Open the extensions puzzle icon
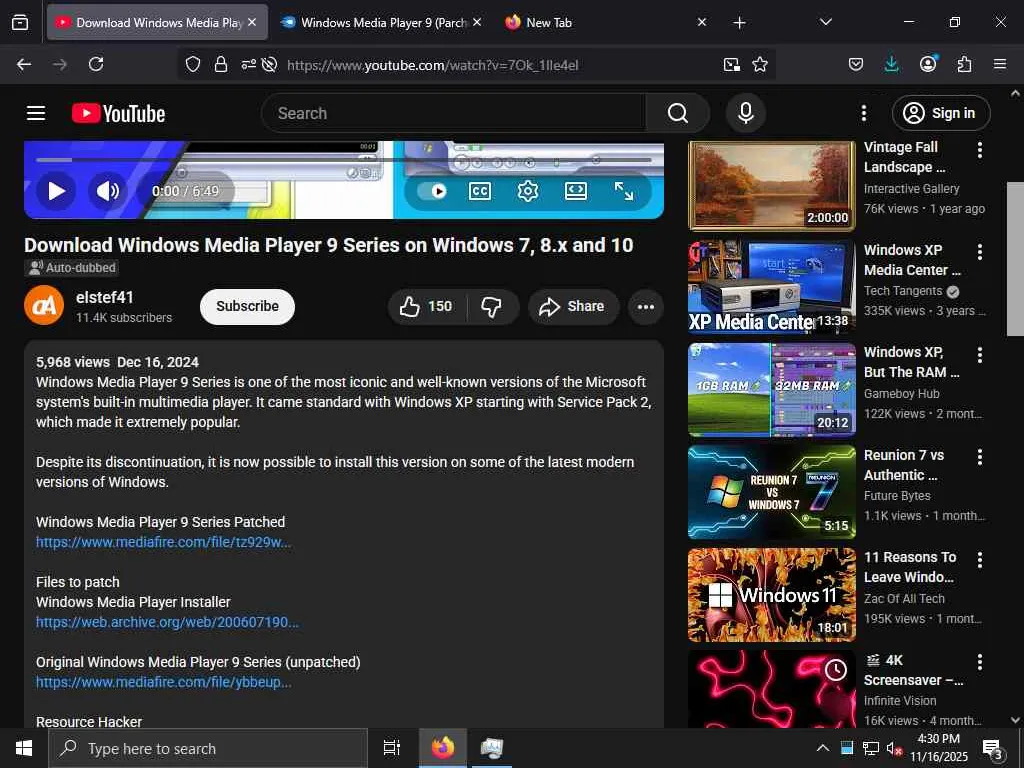The image size is (1024, 768). [964, 64]
